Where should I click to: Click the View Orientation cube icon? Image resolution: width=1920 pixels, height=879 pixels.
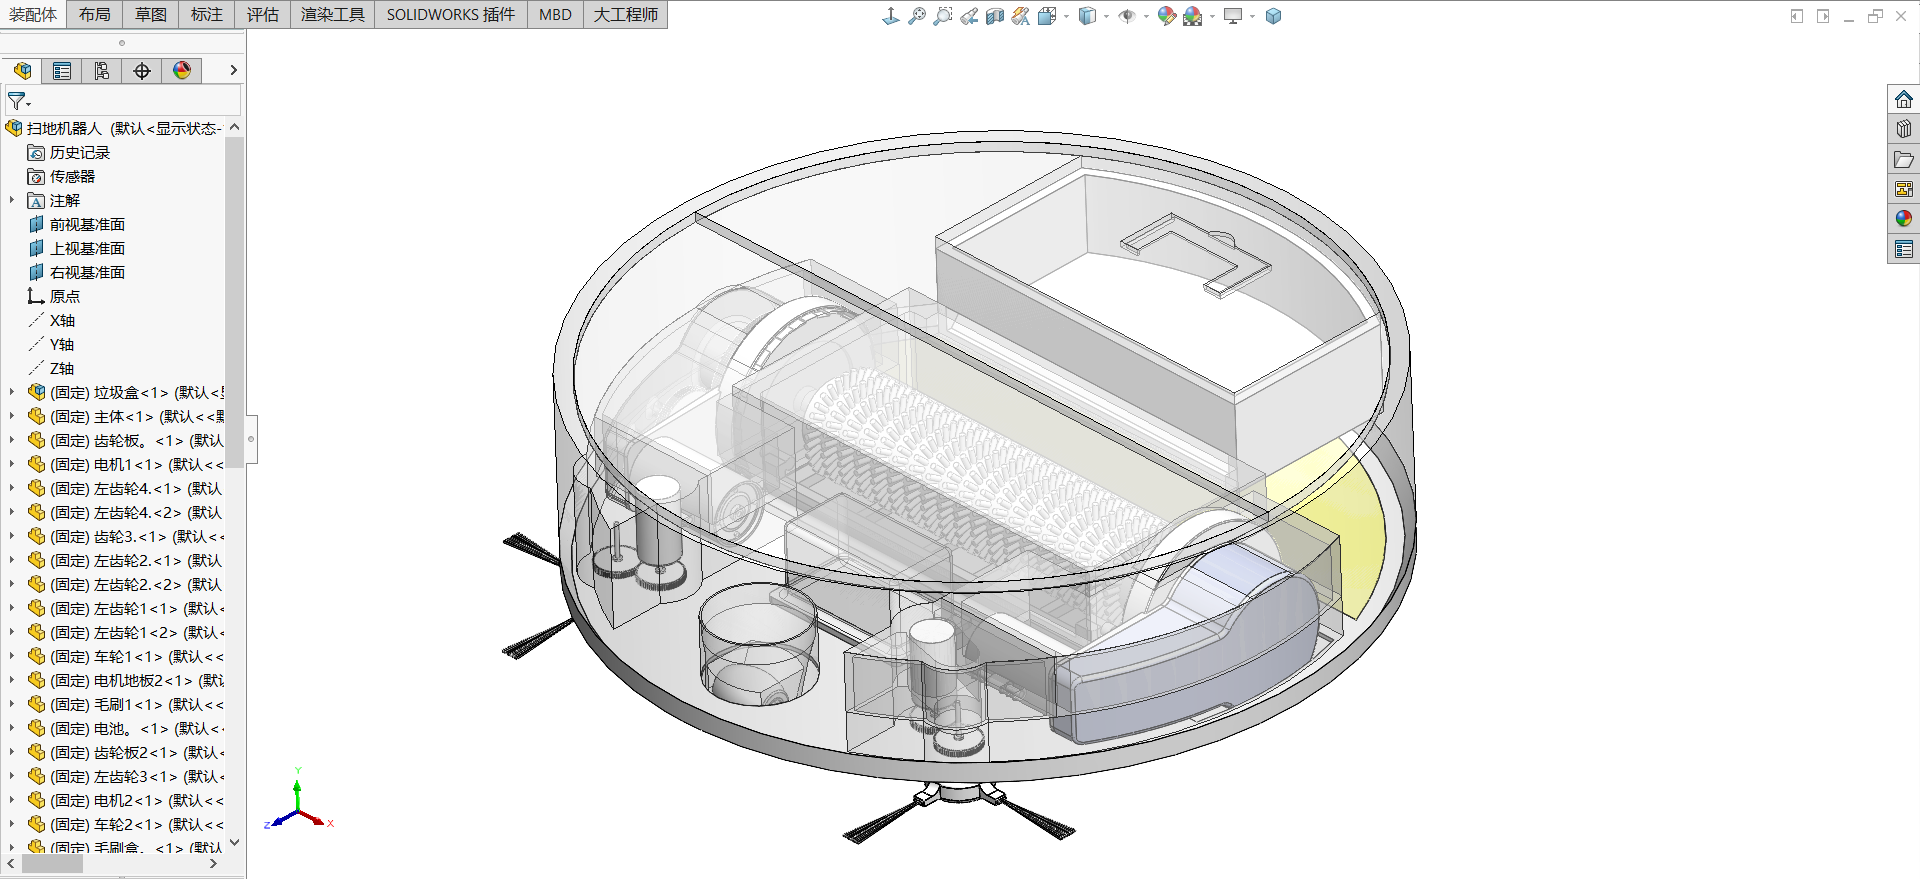1046,16
